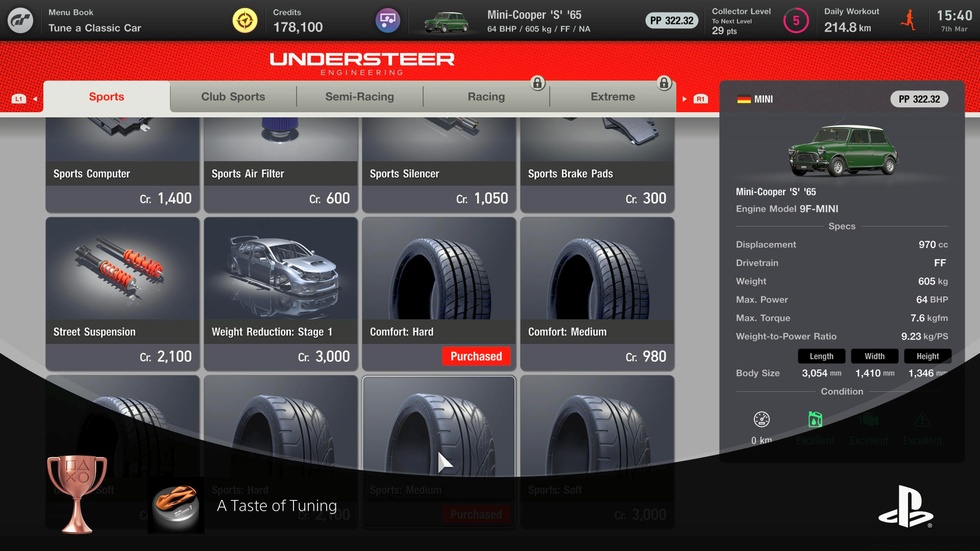Open the Semi-Racing tab
980x551 pixels.
pyautogui.click(x=359, y=97)
